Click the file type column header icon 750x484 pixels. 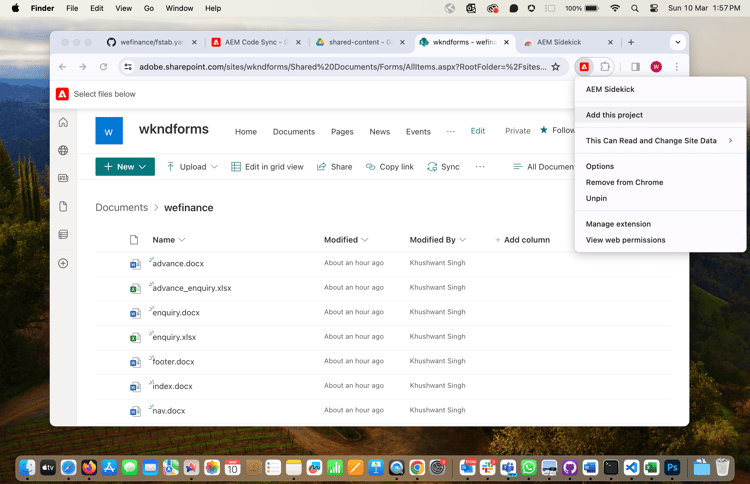(134, 240)
